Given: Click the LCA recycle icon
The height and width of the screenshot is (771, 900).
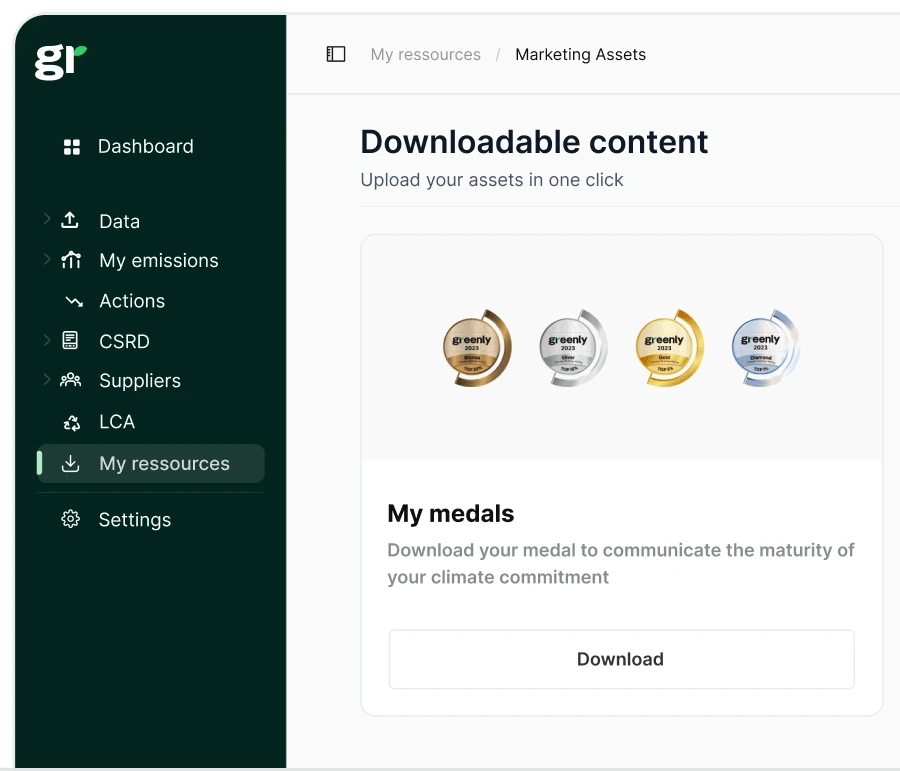Looking at the screenshot, I should point(72,423).
